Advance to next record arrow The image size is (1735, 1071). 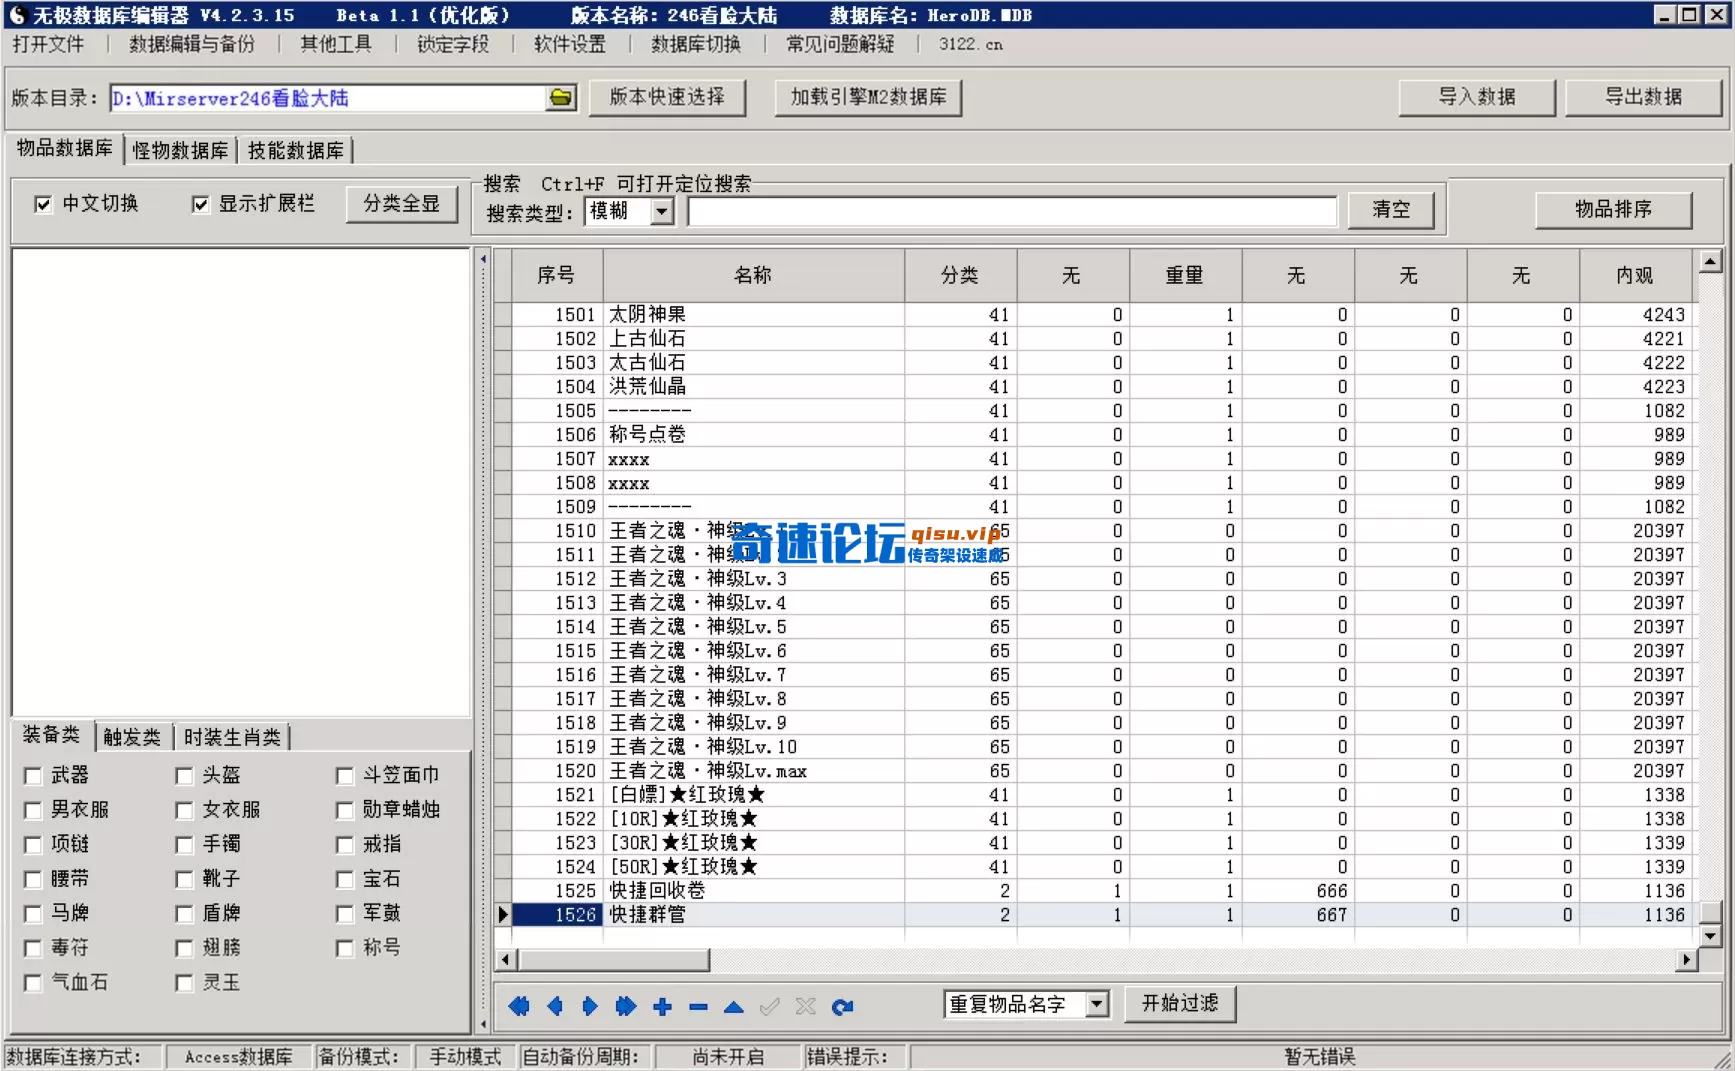click(x=590, y=1006)
